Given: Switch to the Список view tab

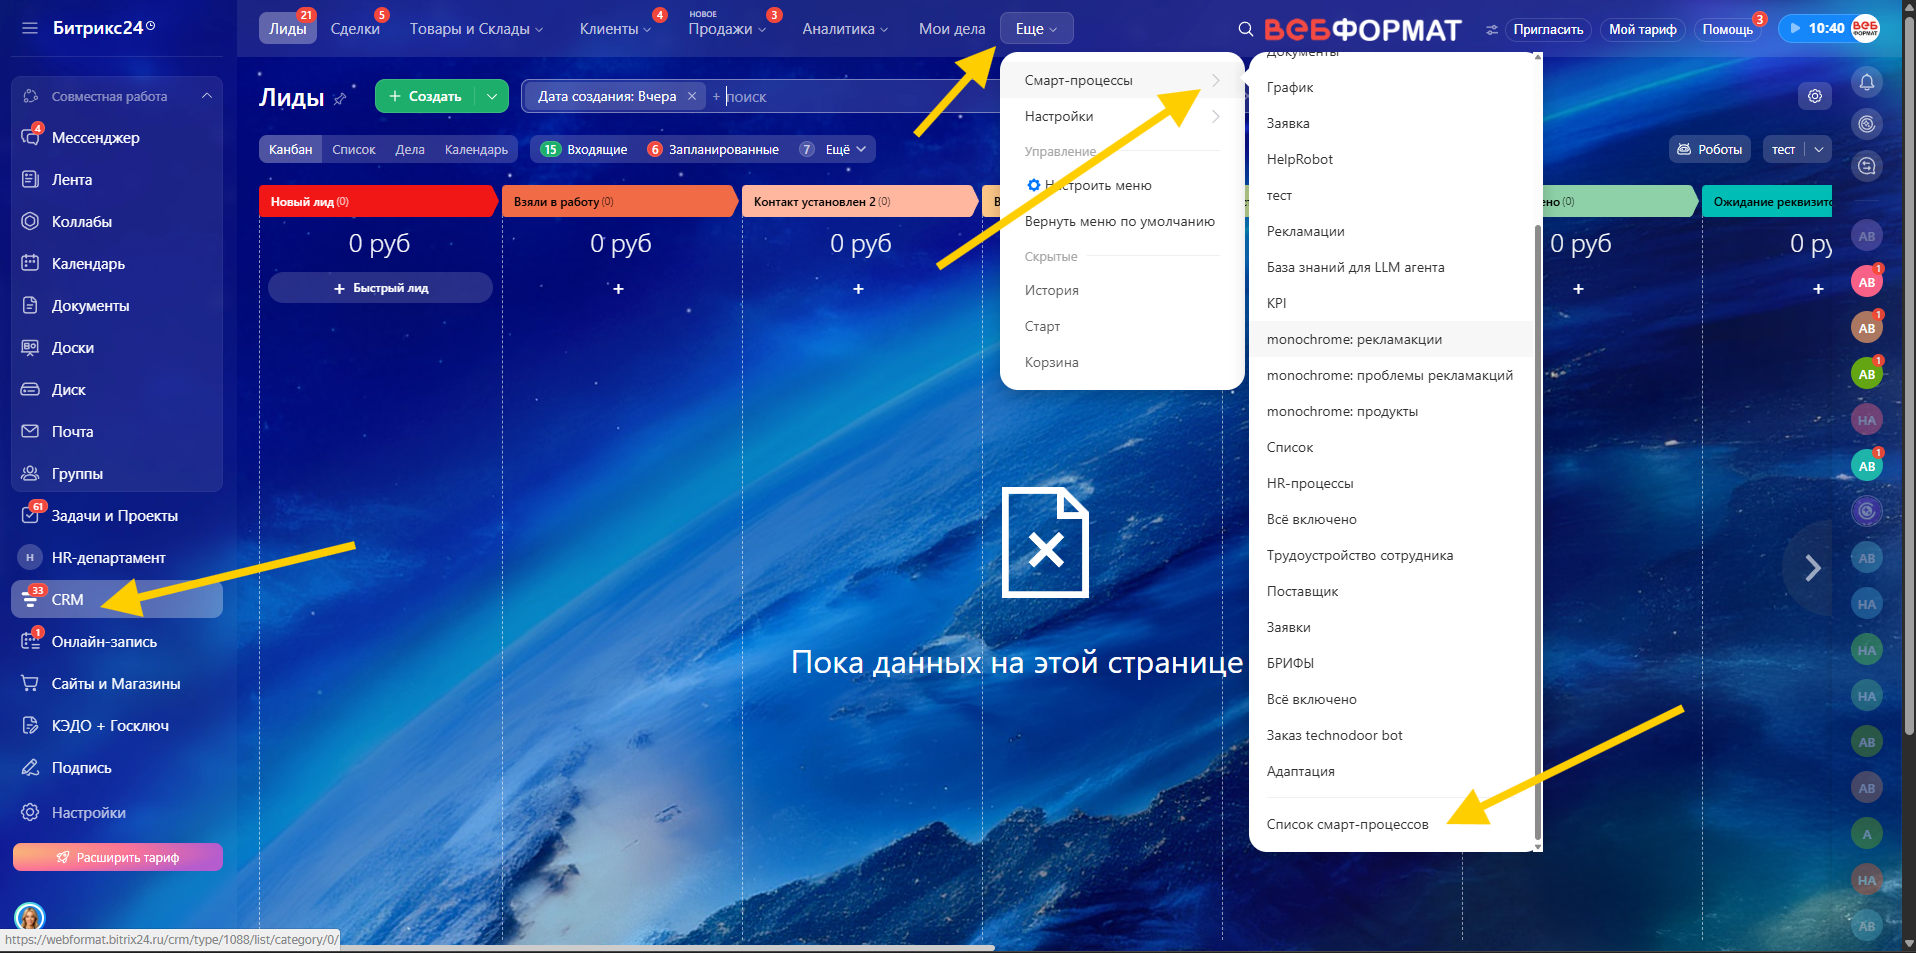Looking at the screenshot, I should point(353,149).
